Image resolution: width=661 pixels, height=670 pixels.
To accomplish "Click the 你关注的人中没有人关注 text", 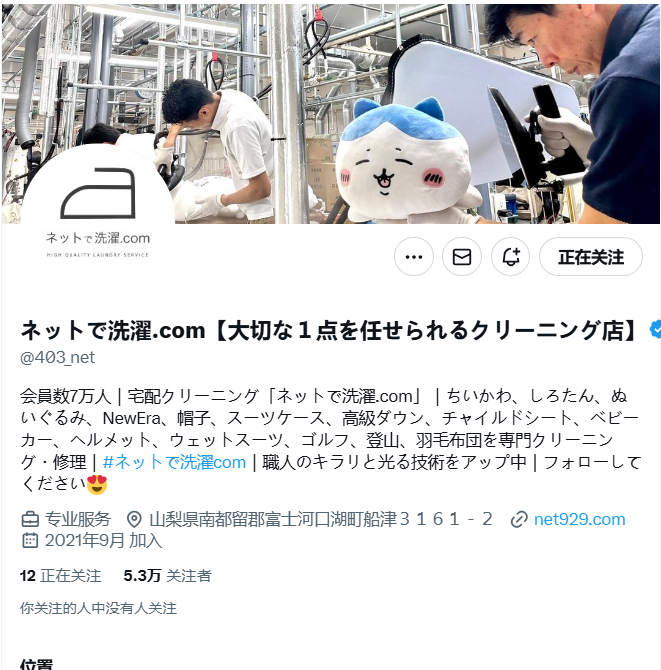I will coord(98,608).
